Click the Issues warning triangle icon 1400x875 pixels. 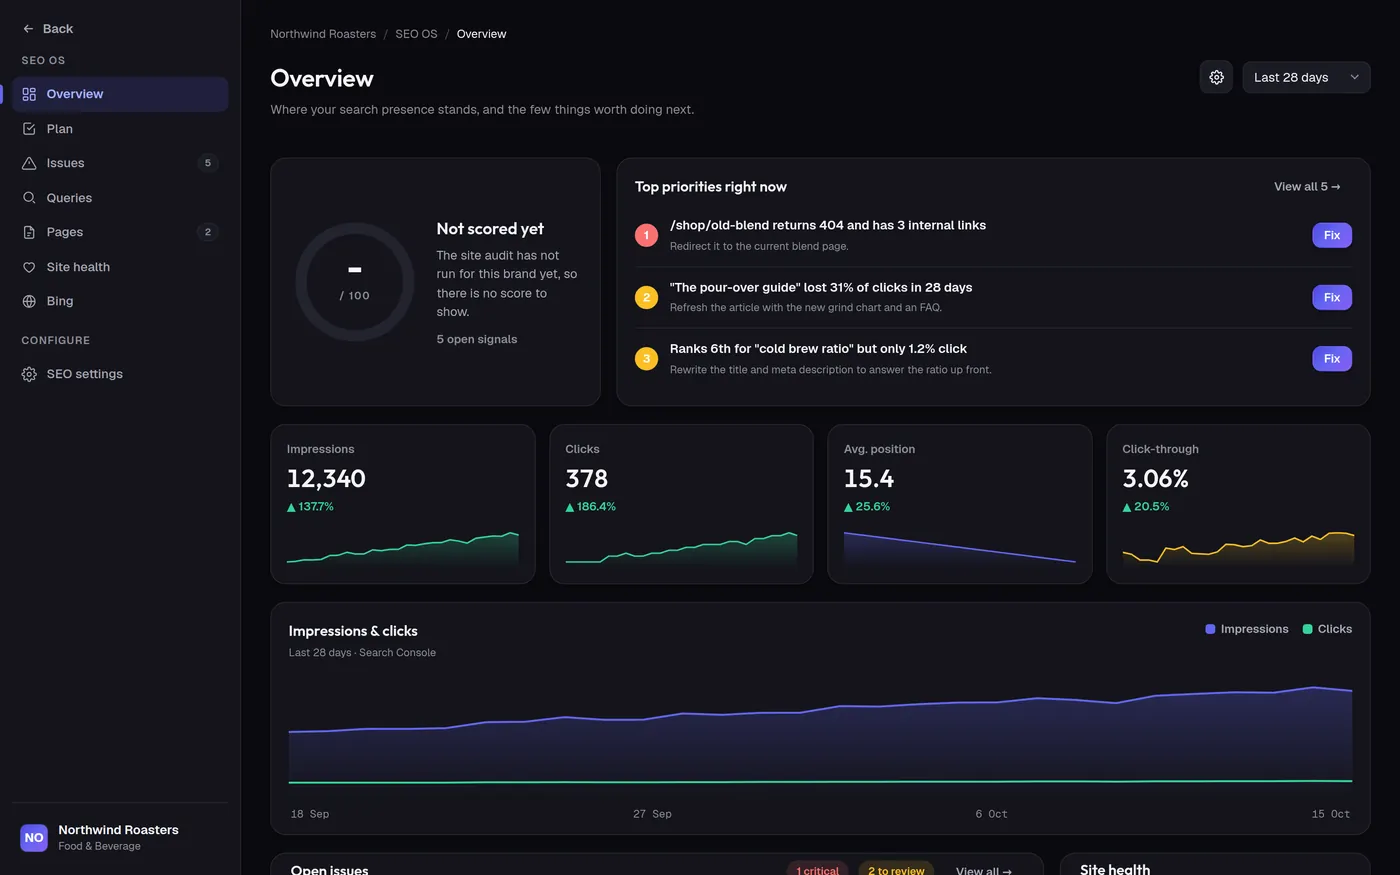(29, 163)
